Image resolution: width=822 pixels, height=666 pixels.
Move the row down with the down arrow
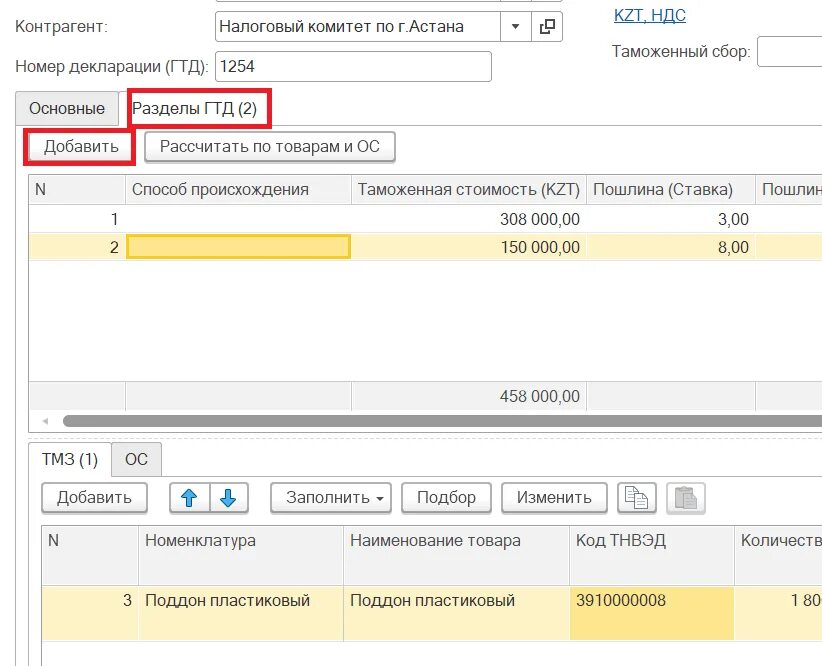pos(229,498)
